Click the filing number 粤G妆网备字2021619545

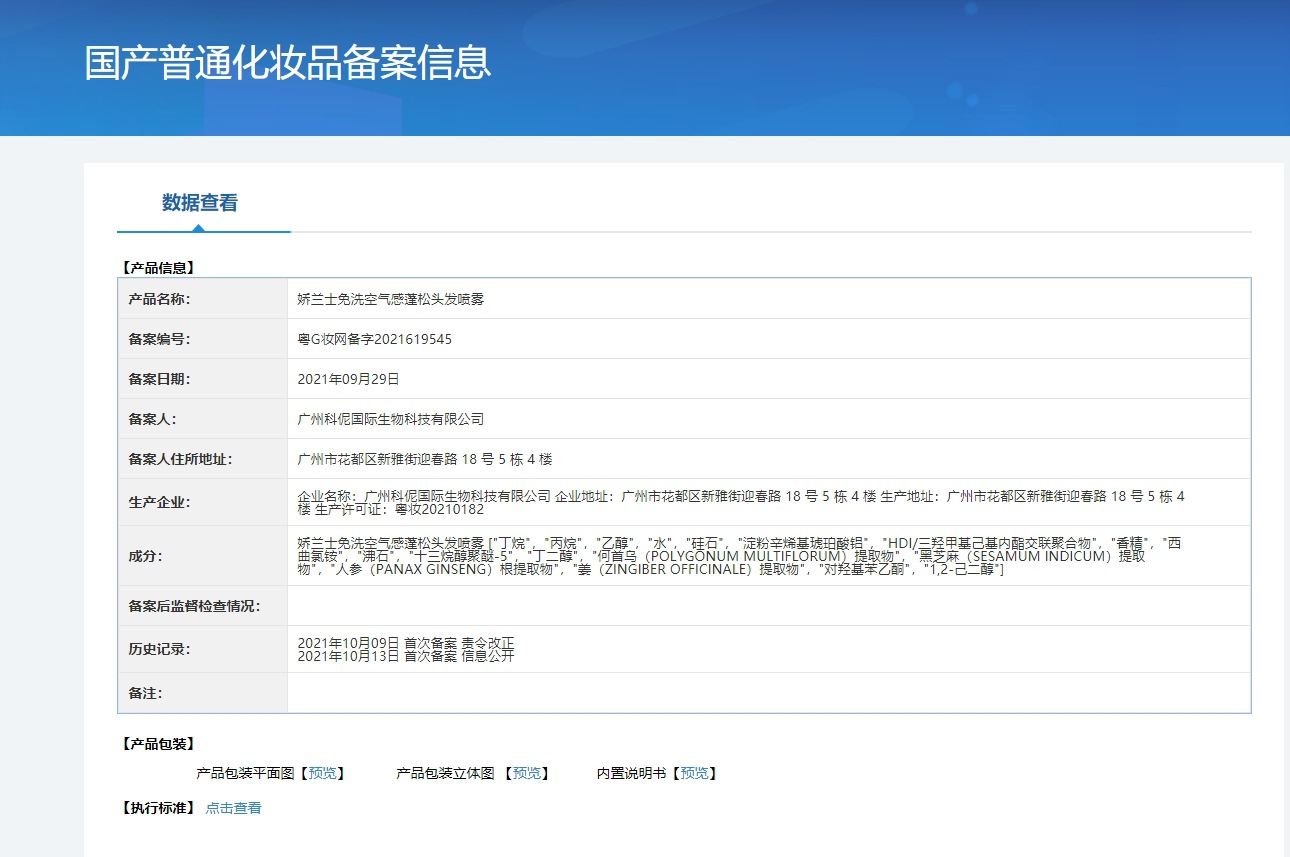click(x=375, y=339)
